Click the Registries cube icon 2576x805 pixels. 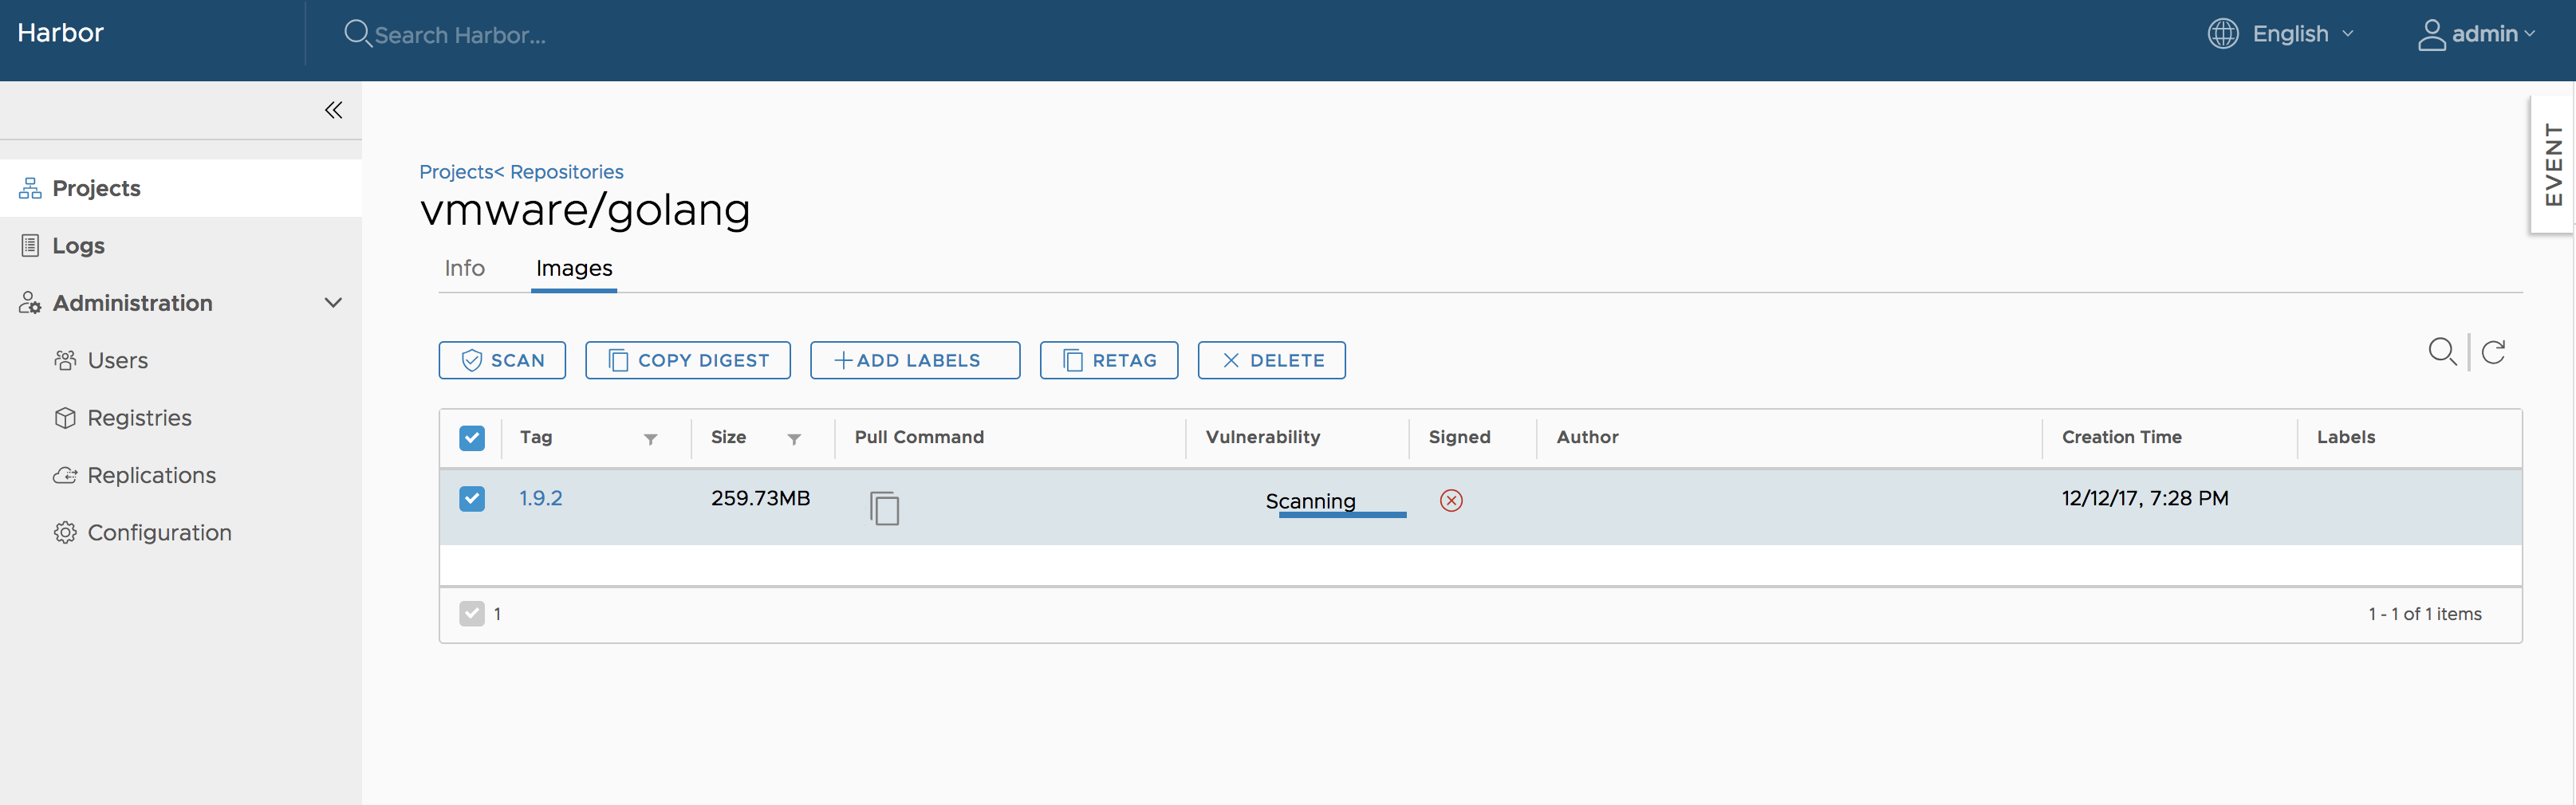tap(65, 418)
